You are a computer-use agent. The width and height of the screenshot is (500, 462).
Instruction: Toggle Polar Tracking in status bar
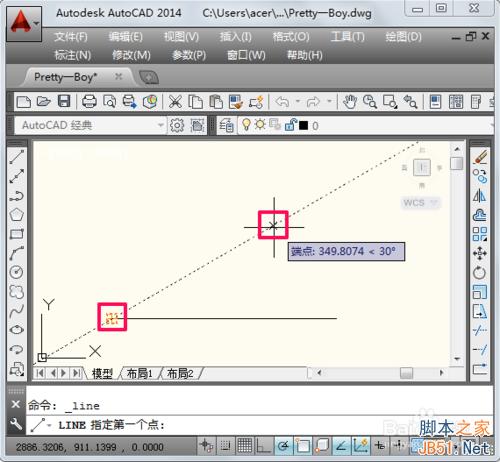tap(284, 446)
